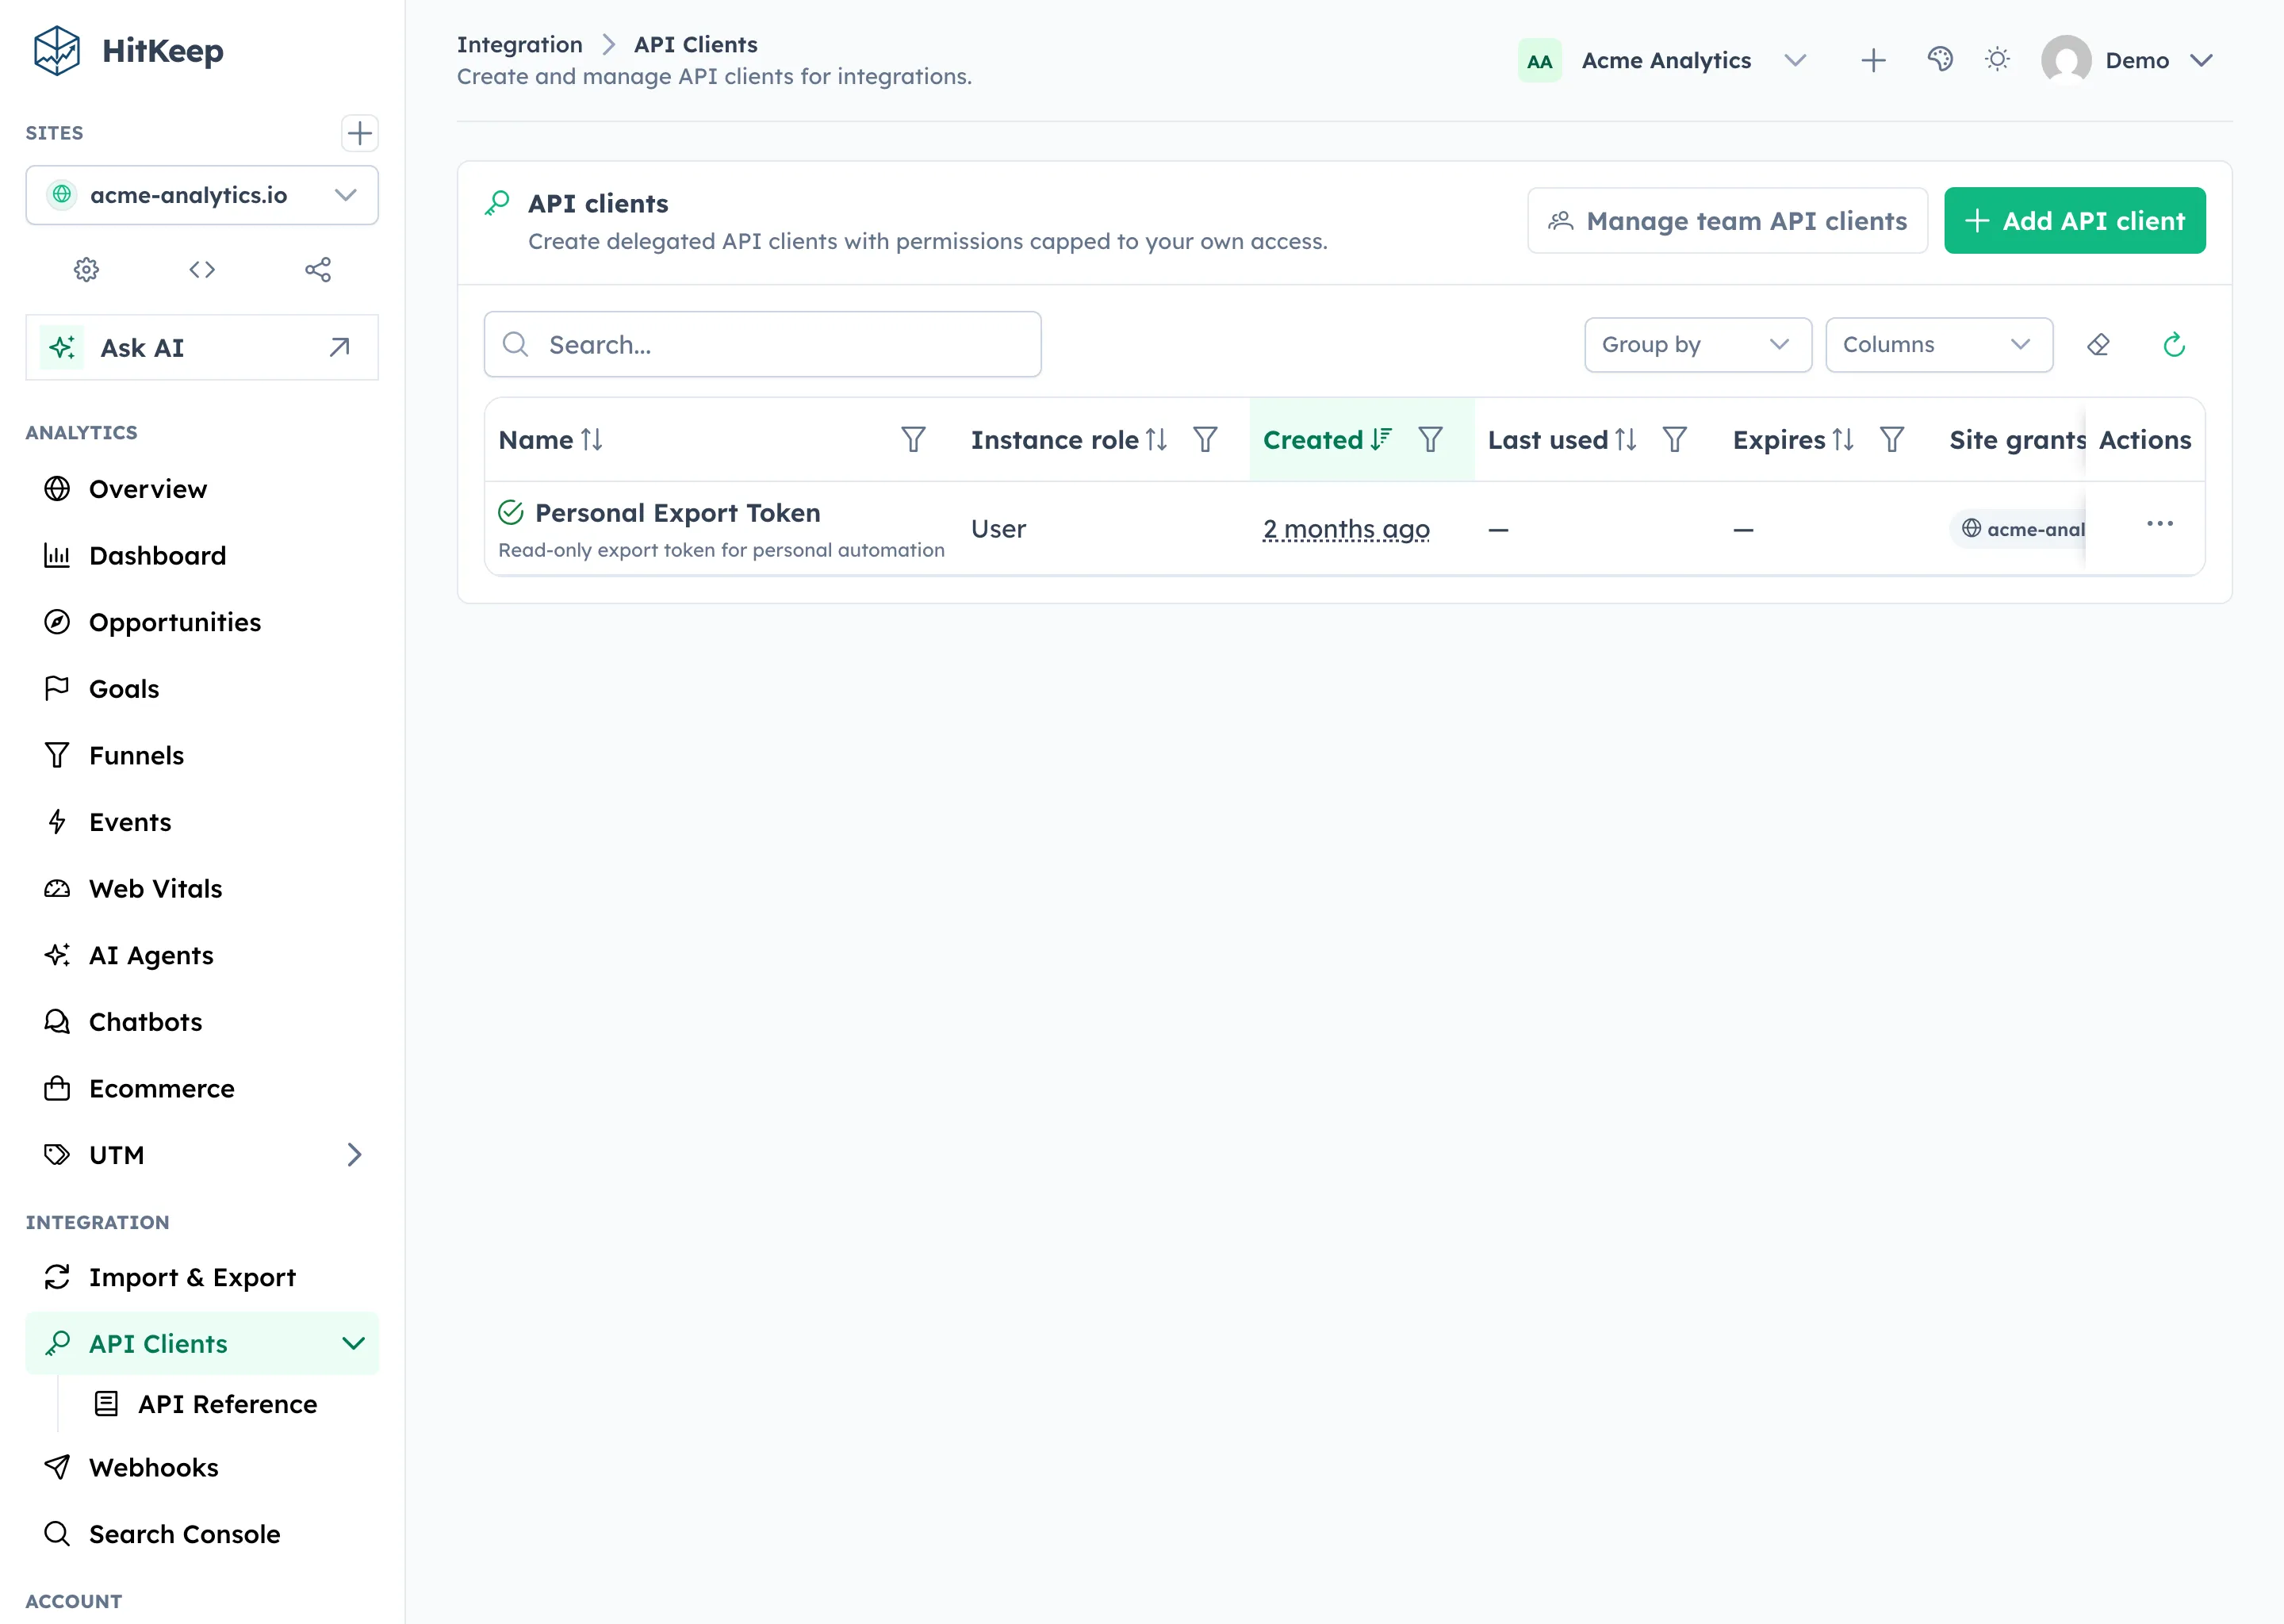Click the Integration breadcrumb link
Screen dimensions: 2284x1624
519,45
